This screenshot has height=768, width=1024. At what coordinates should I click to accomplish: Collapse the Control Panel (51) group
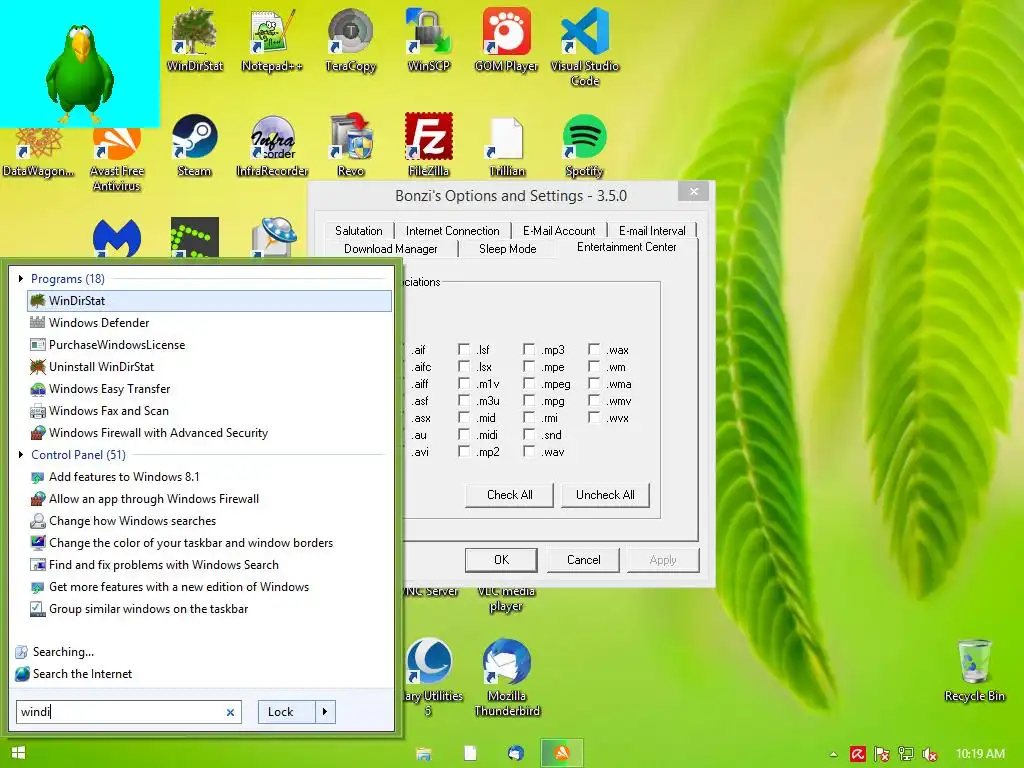tap(21, 455)
